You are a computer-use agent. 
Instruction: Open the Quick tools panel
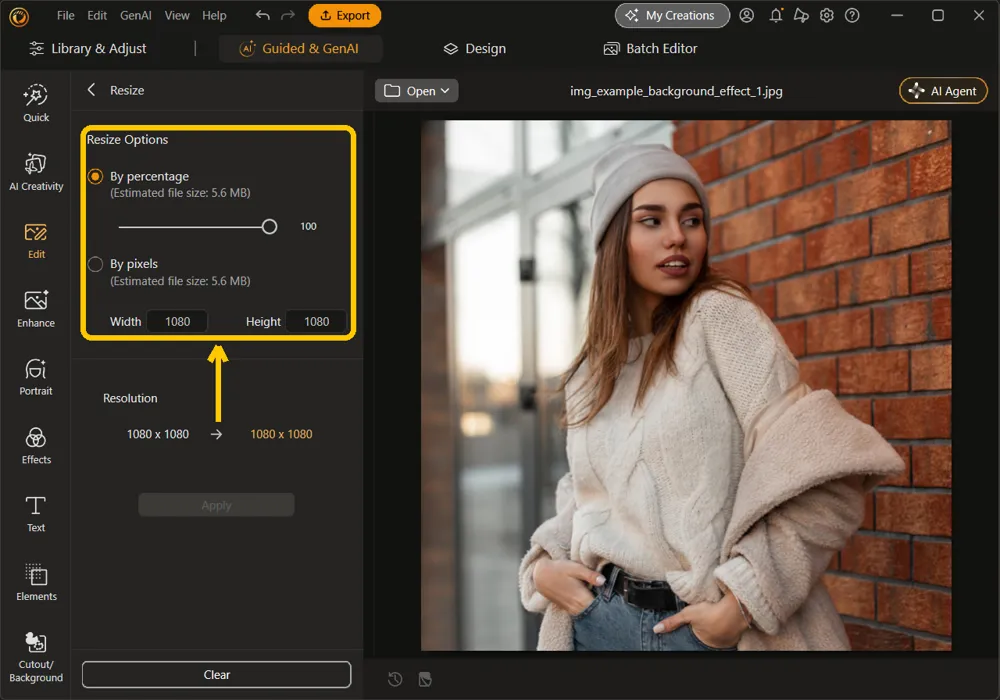pos(36,103)
